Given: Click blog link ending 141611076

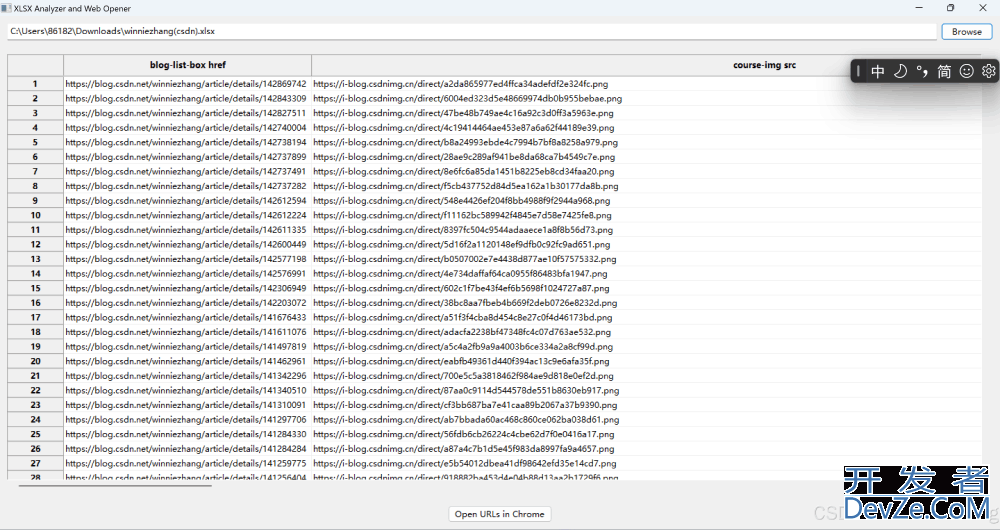Looking at the screenshot, I should pos(186,332).
